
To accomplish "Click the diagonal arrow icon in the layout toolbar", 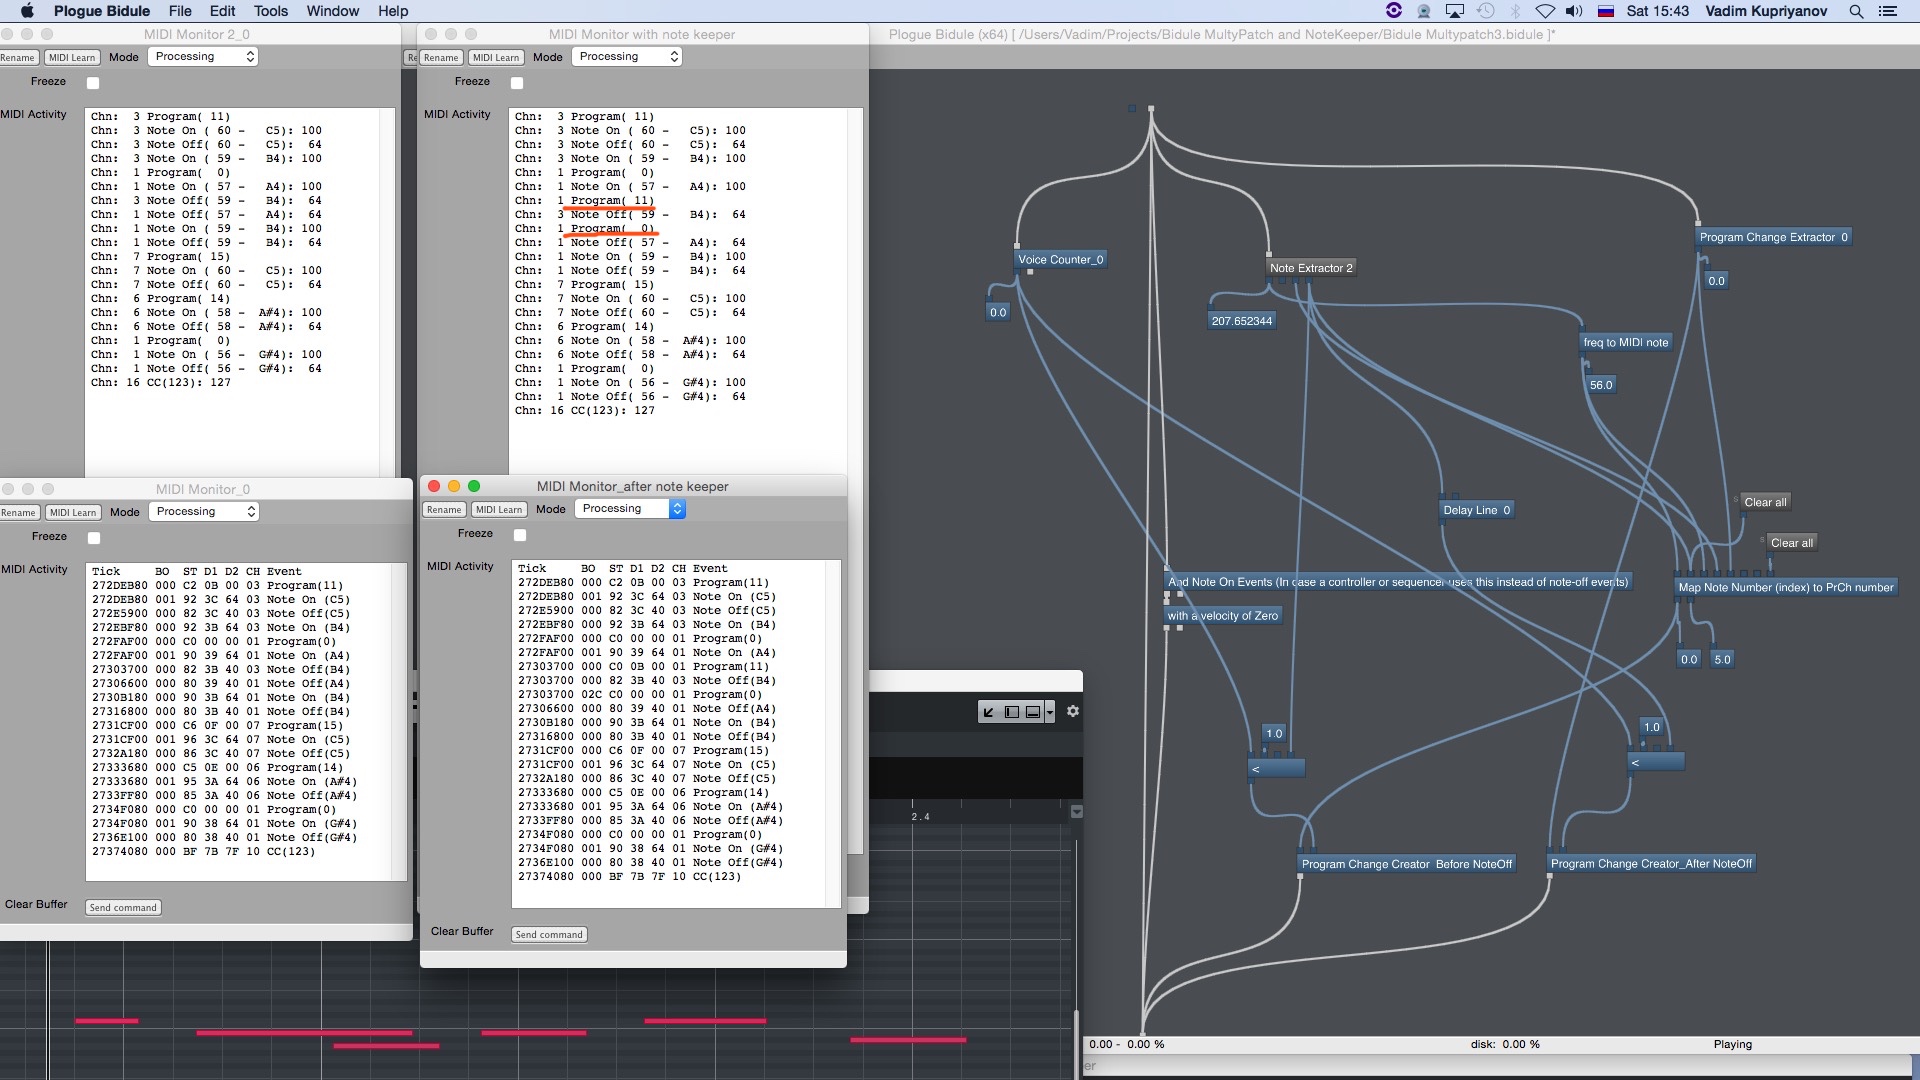I will 989,712.
